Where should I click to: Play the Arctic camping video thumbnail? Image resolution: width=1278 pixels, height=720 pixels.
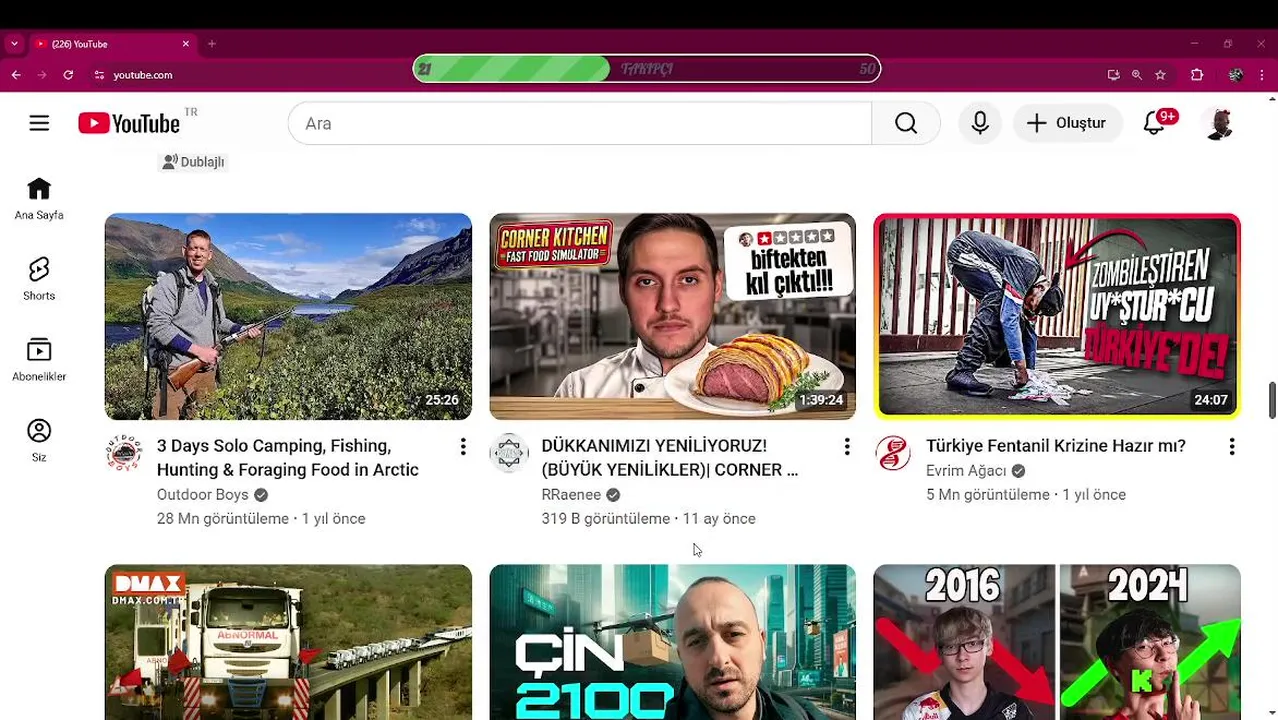click(288, 316)
